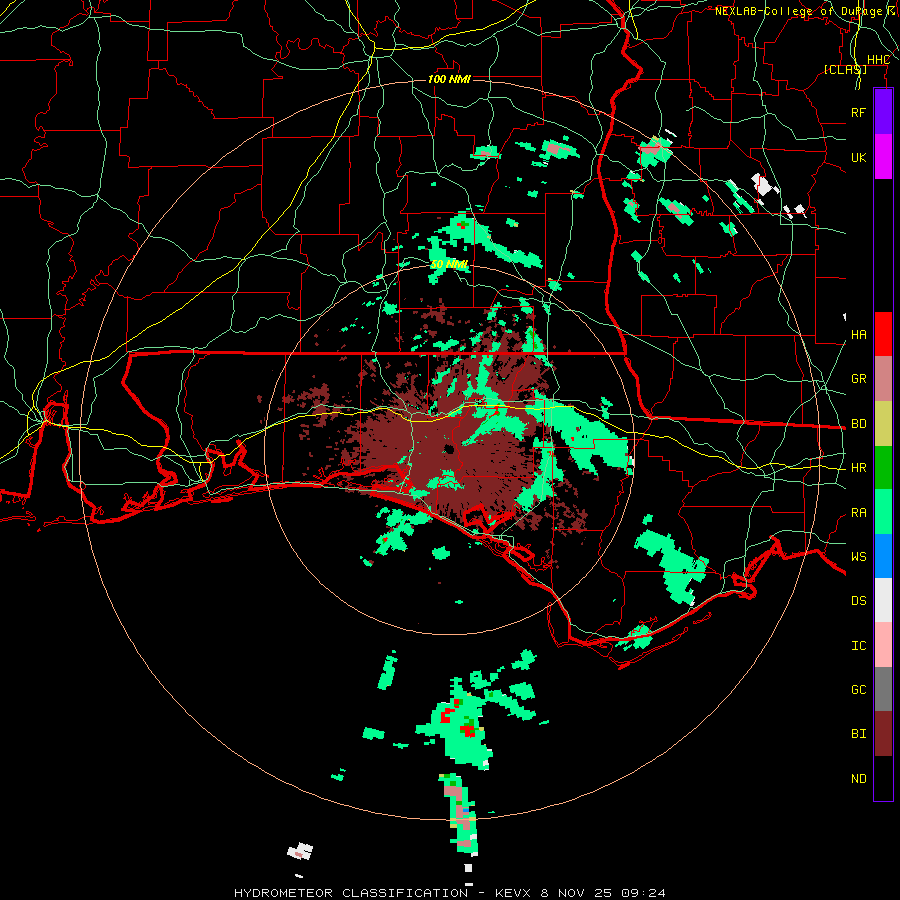Screen dimensions: 900x900
Task: Click the ND legend label
Action: (859, 779)
